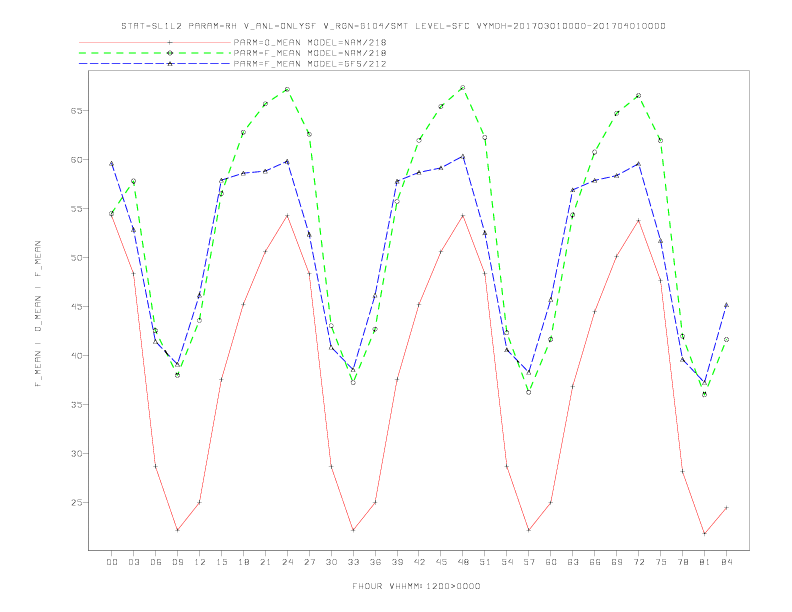Screen dimensions: 792x612
Task: Click y-axis tick label 35
Action: coord(77,404)
